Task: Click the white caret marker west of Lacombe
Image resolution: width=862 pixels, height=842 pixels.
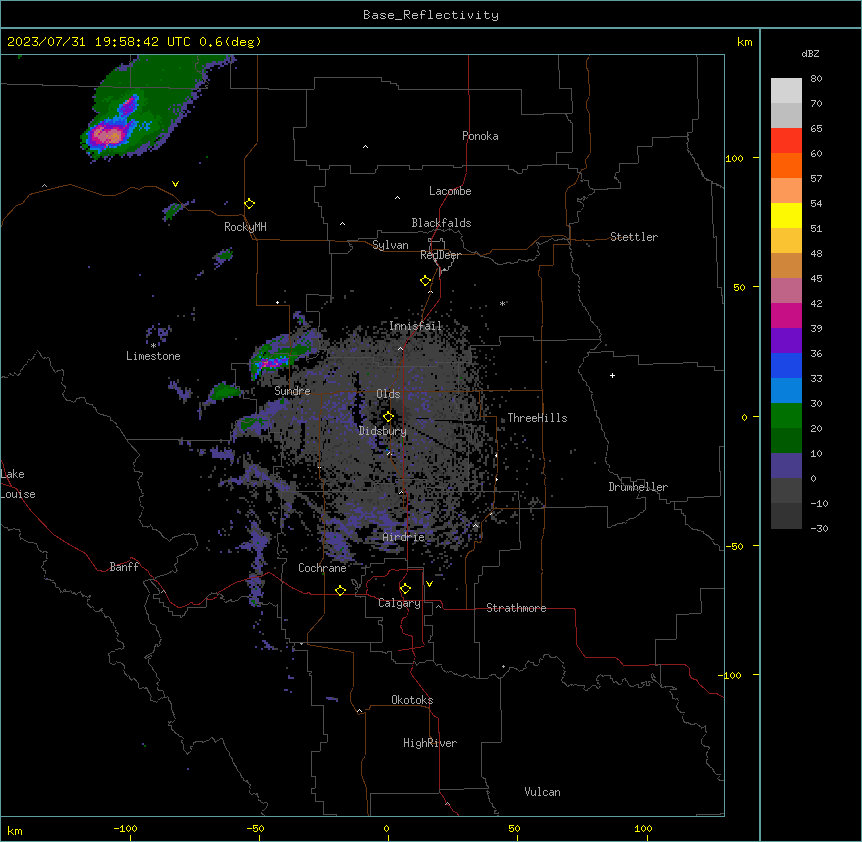Action: pyautogui.click(x=397, y=198)
